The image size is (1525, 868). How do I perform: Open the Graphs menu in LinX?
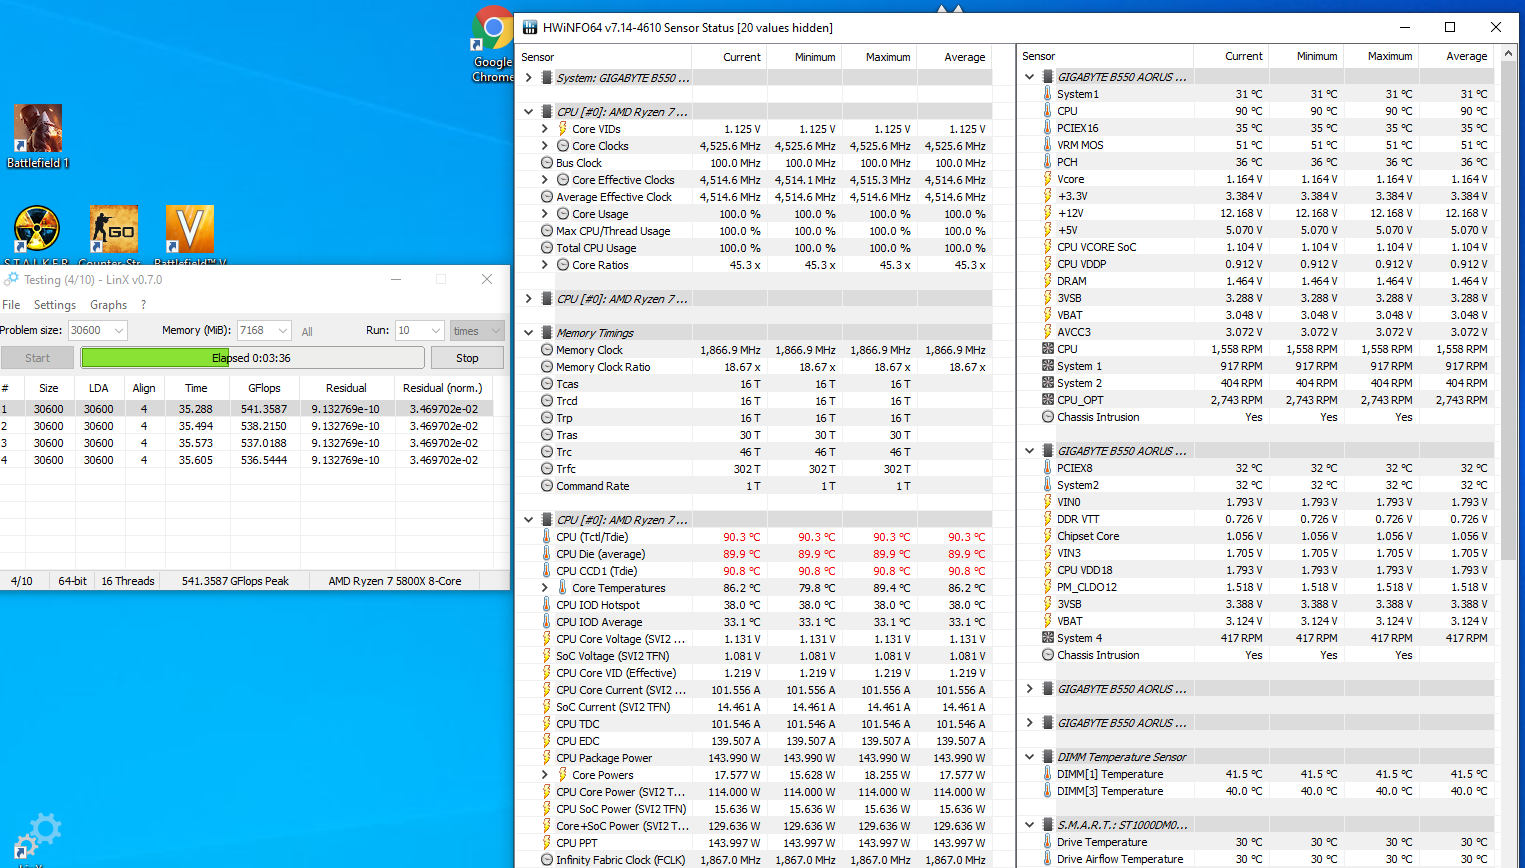[108, 305]
